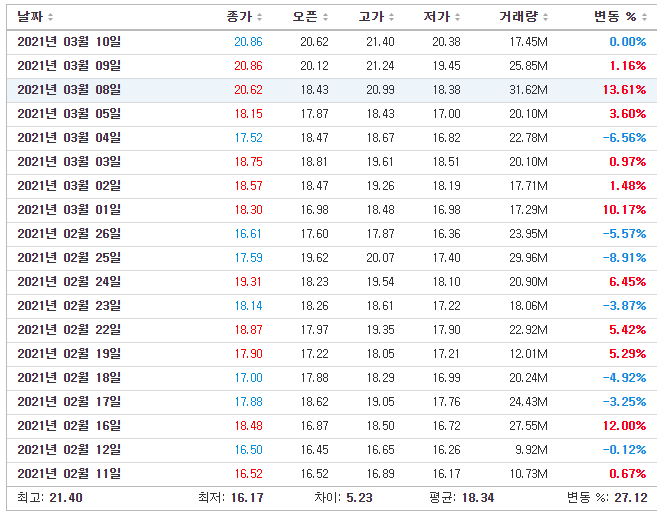Select the date 2021년 02월 11일
The height and width of the screenshot is (519, 657).
click(x=69, y=474)
